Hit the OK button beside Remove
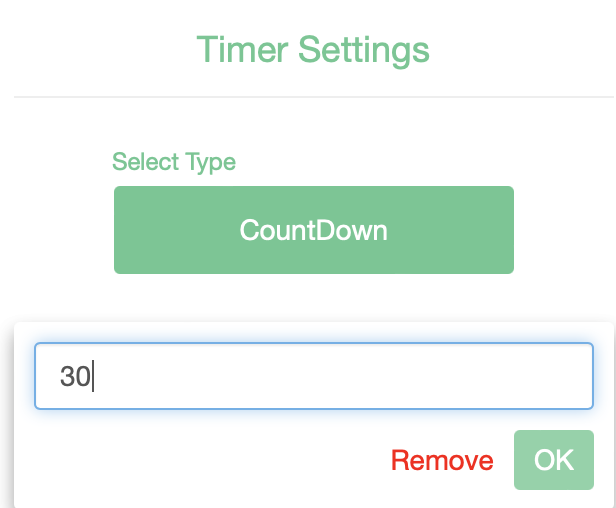The image size is (616, 508). (x=553, y=460)
